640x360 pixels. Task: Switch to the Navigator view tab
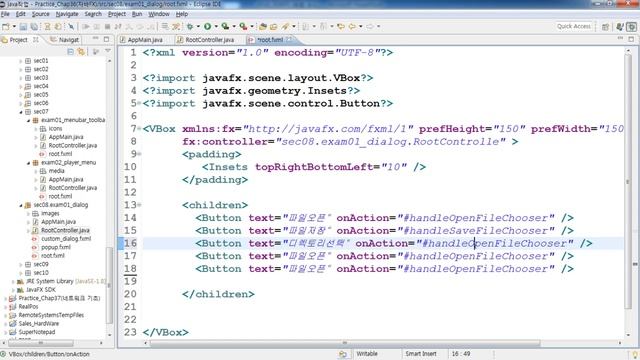(64, 40)
